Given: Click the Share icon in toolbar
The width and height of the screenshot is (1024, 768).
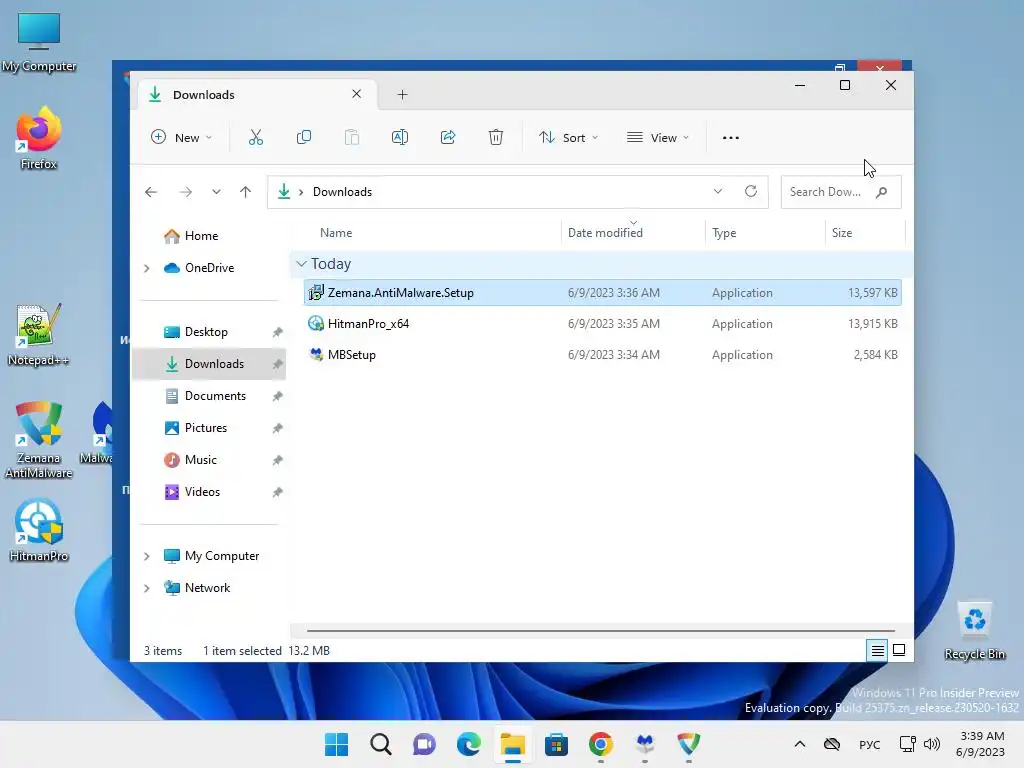Looking at the screenshot, I should pyautogui.click(x=448, y=137).
